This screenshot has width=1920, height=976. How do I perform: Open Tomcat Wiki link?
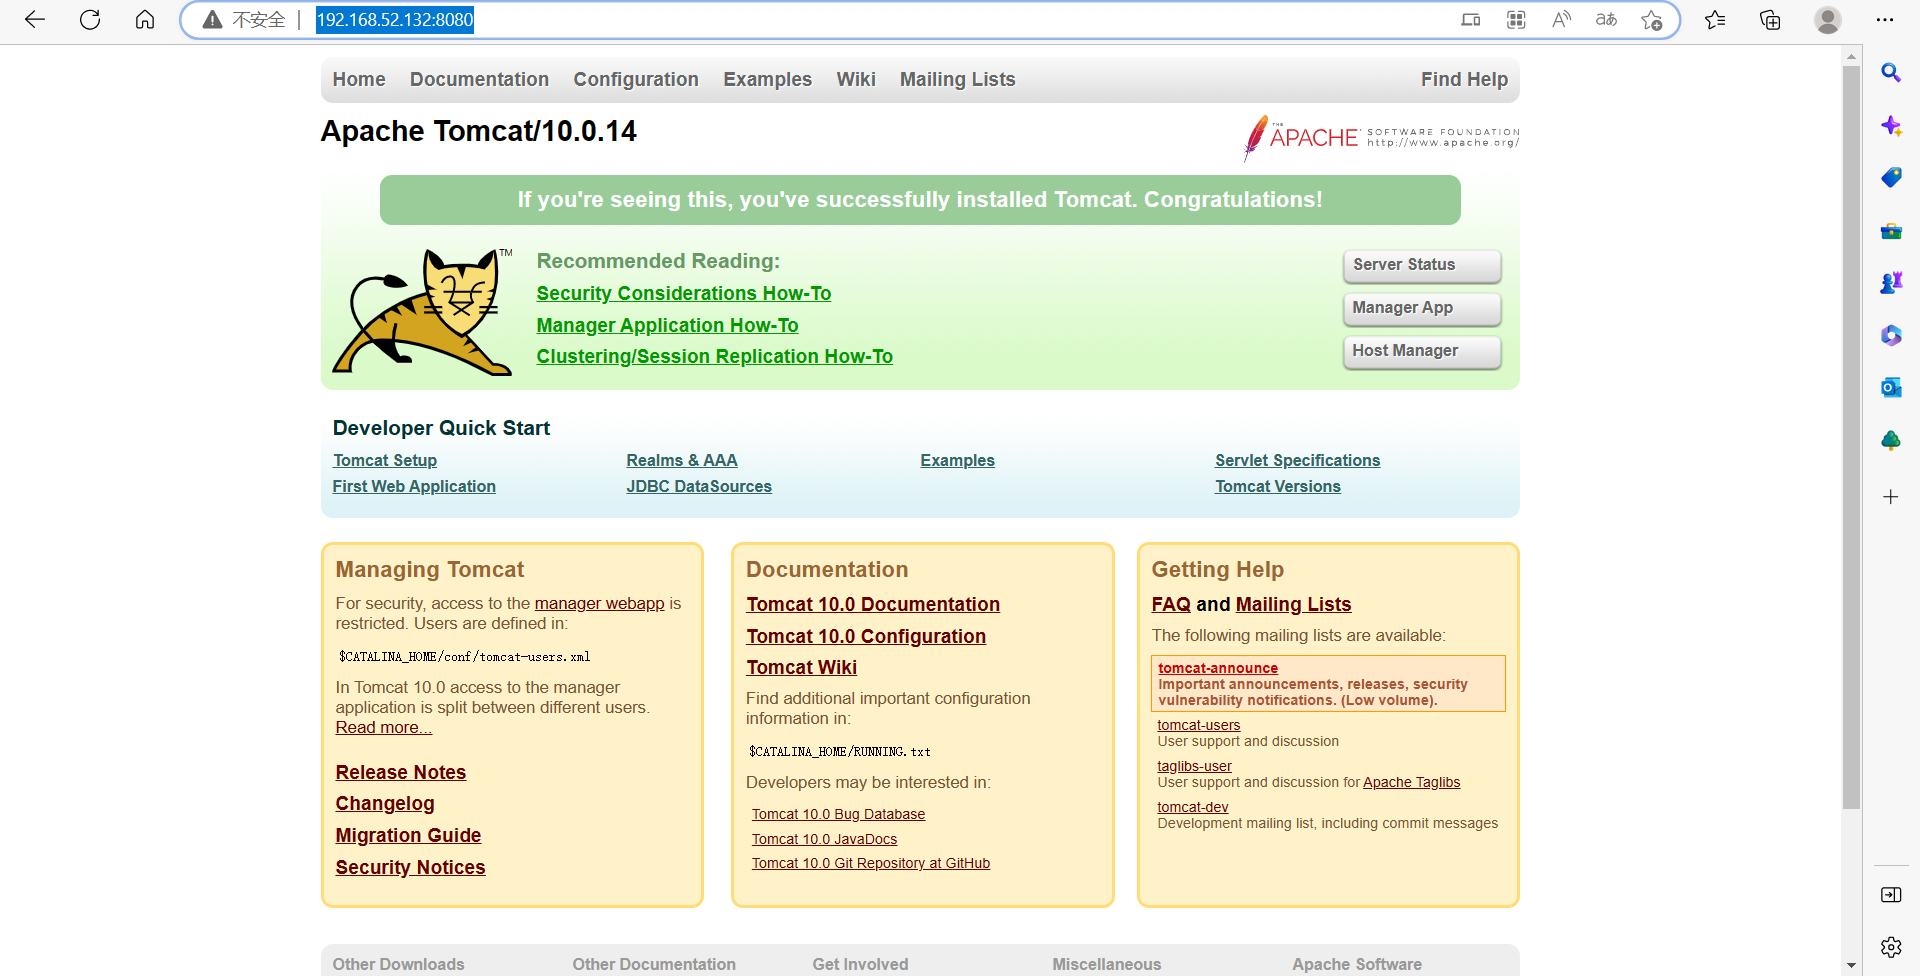[x=801, y=667]
